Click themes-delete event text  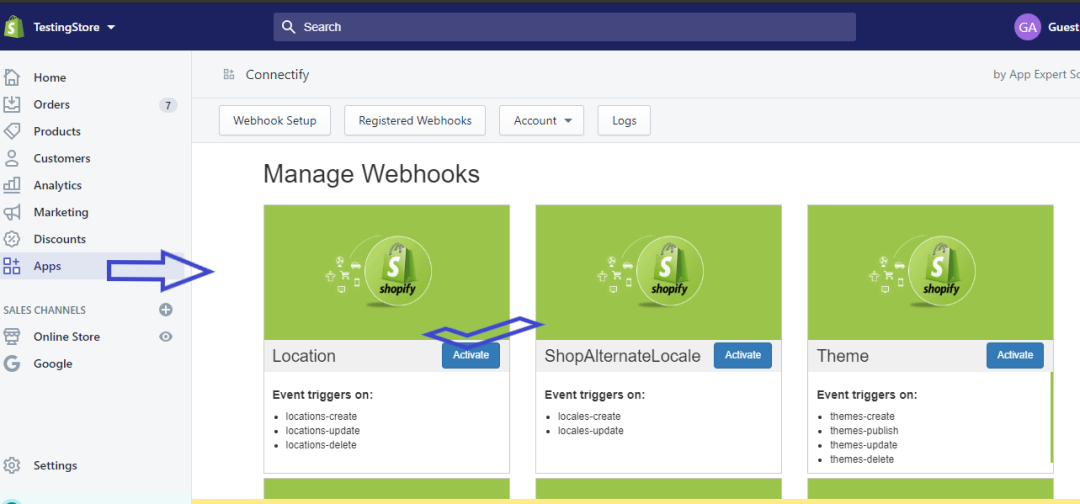point(862,459)
